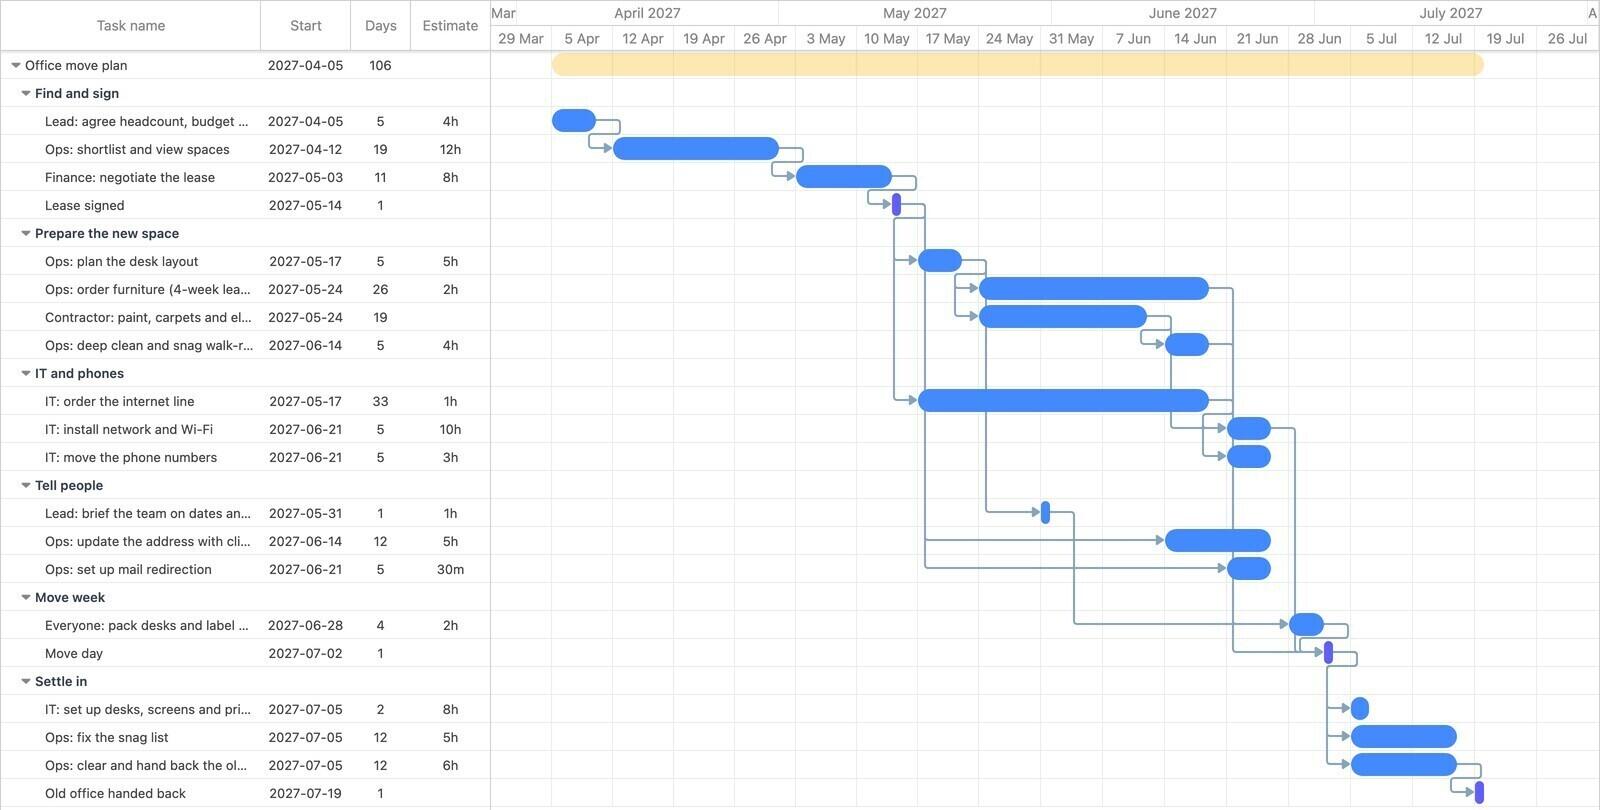Select the IT: install network and Wi-Fi row
The height and width of the screenshot is (810, 1600).
coord(245,429)
